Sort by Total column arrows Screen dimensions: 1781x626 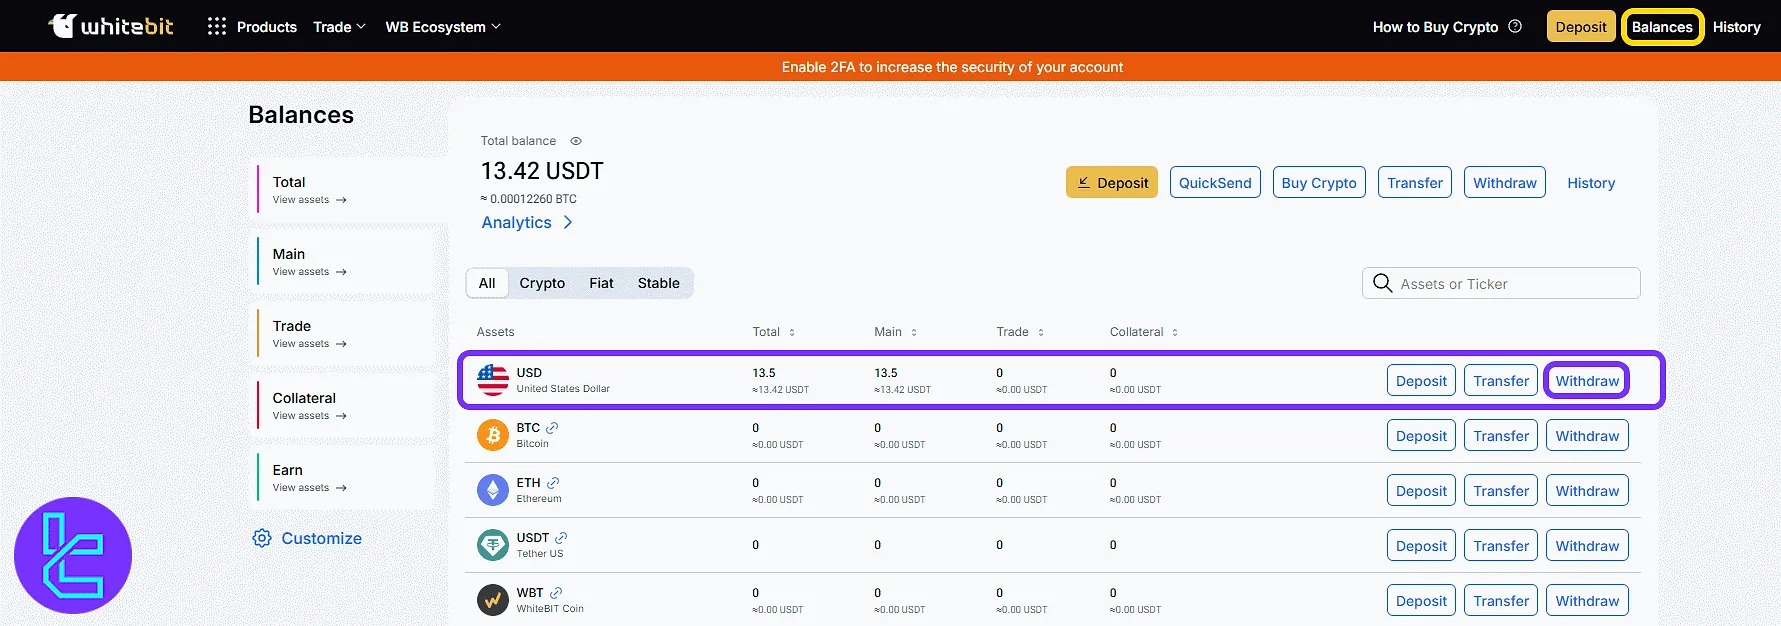pos(792,332)
